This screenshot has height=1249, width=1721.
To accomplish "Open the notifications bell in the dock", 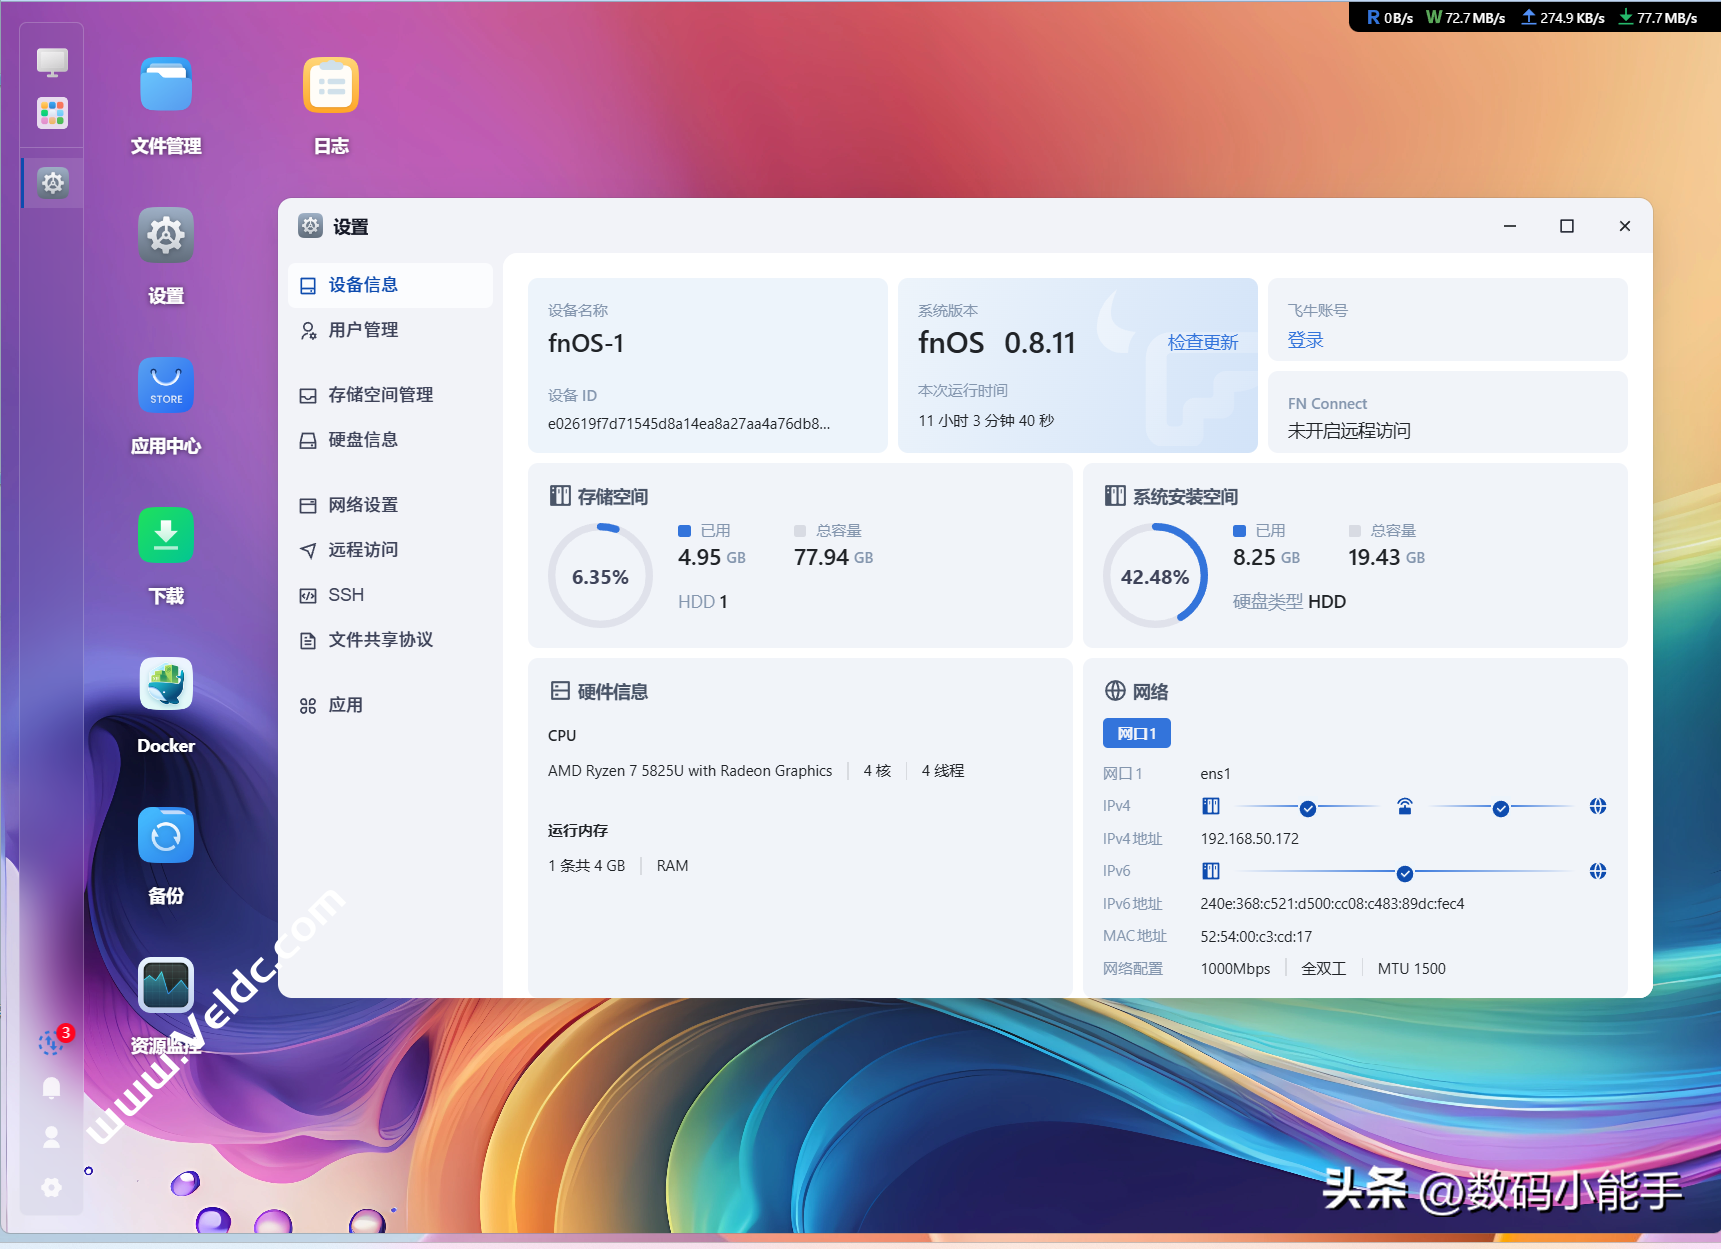I will click(x=52, y=1088).
